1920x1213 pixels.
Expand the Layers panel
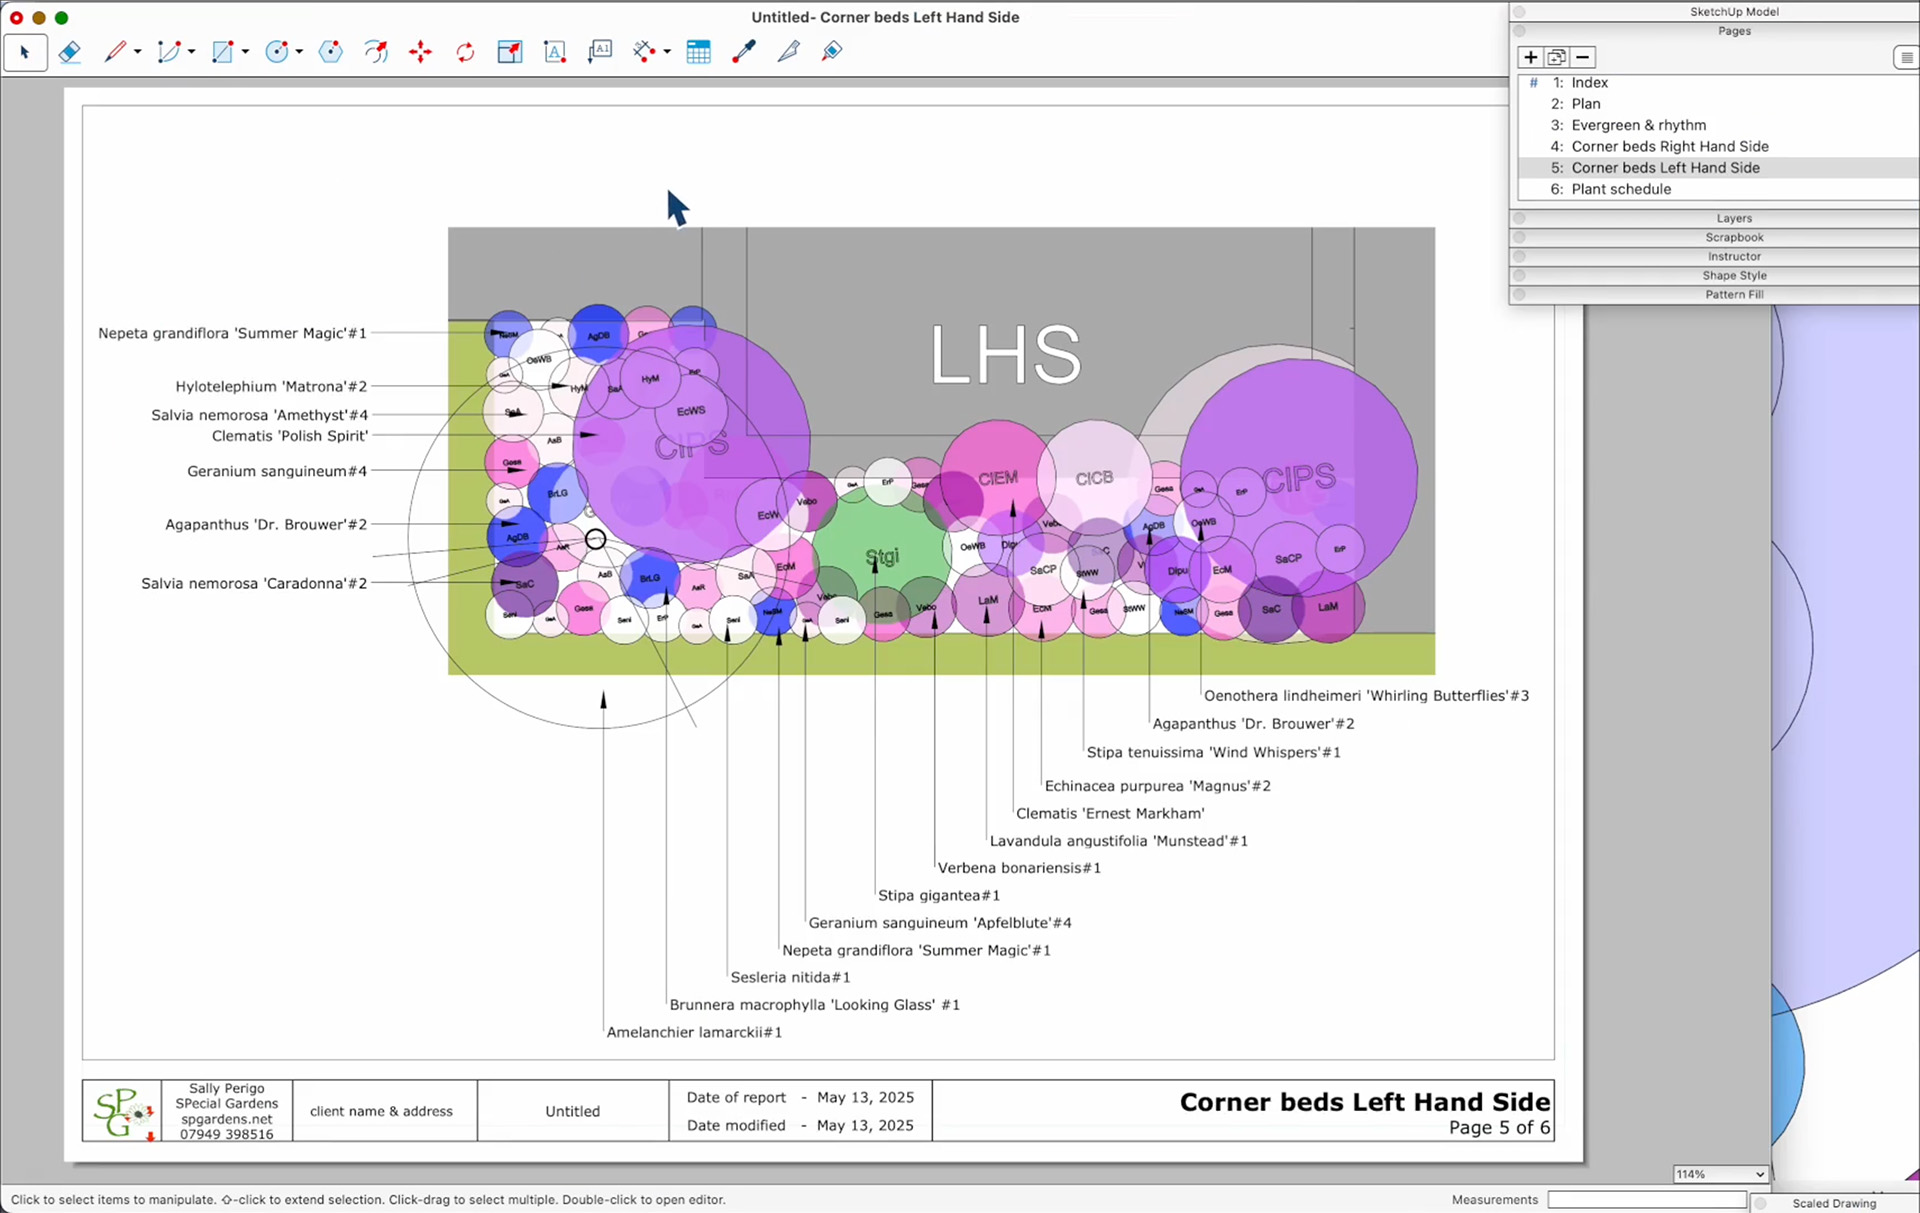tap(1734, 218)
